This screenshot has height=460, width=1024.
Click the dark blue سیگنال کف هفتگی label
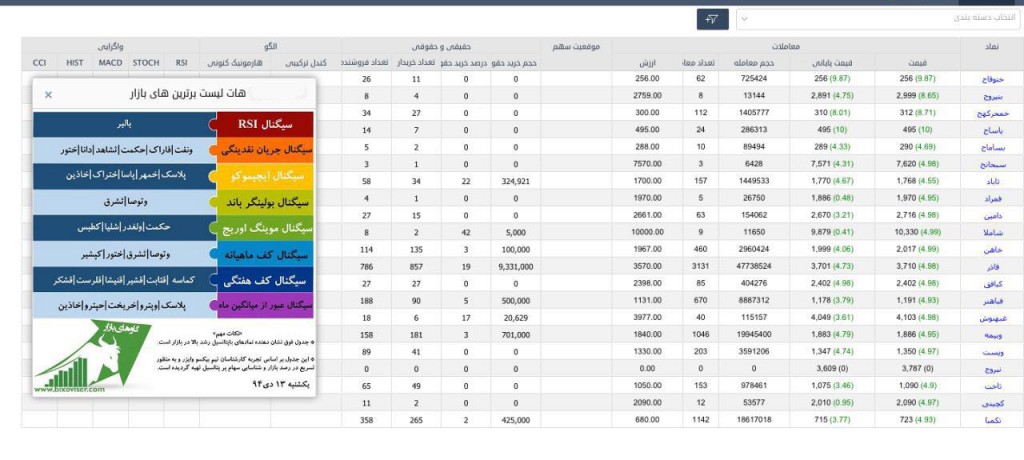[264, 280]
